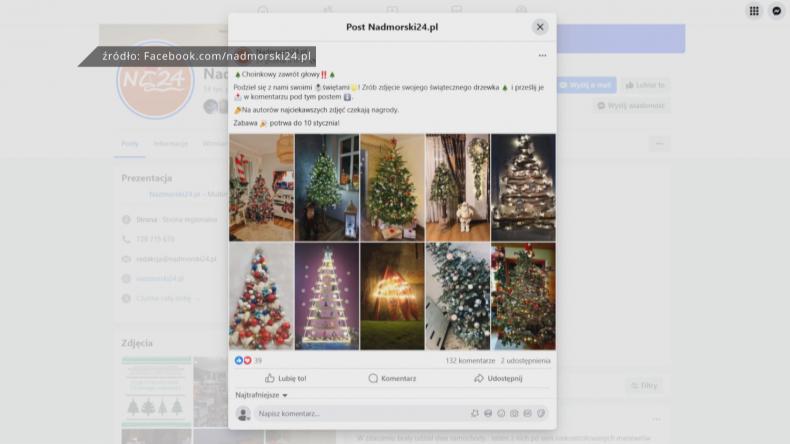Open the neon sign photo in bottom row
790x444 pixels.
pos(392,297)
